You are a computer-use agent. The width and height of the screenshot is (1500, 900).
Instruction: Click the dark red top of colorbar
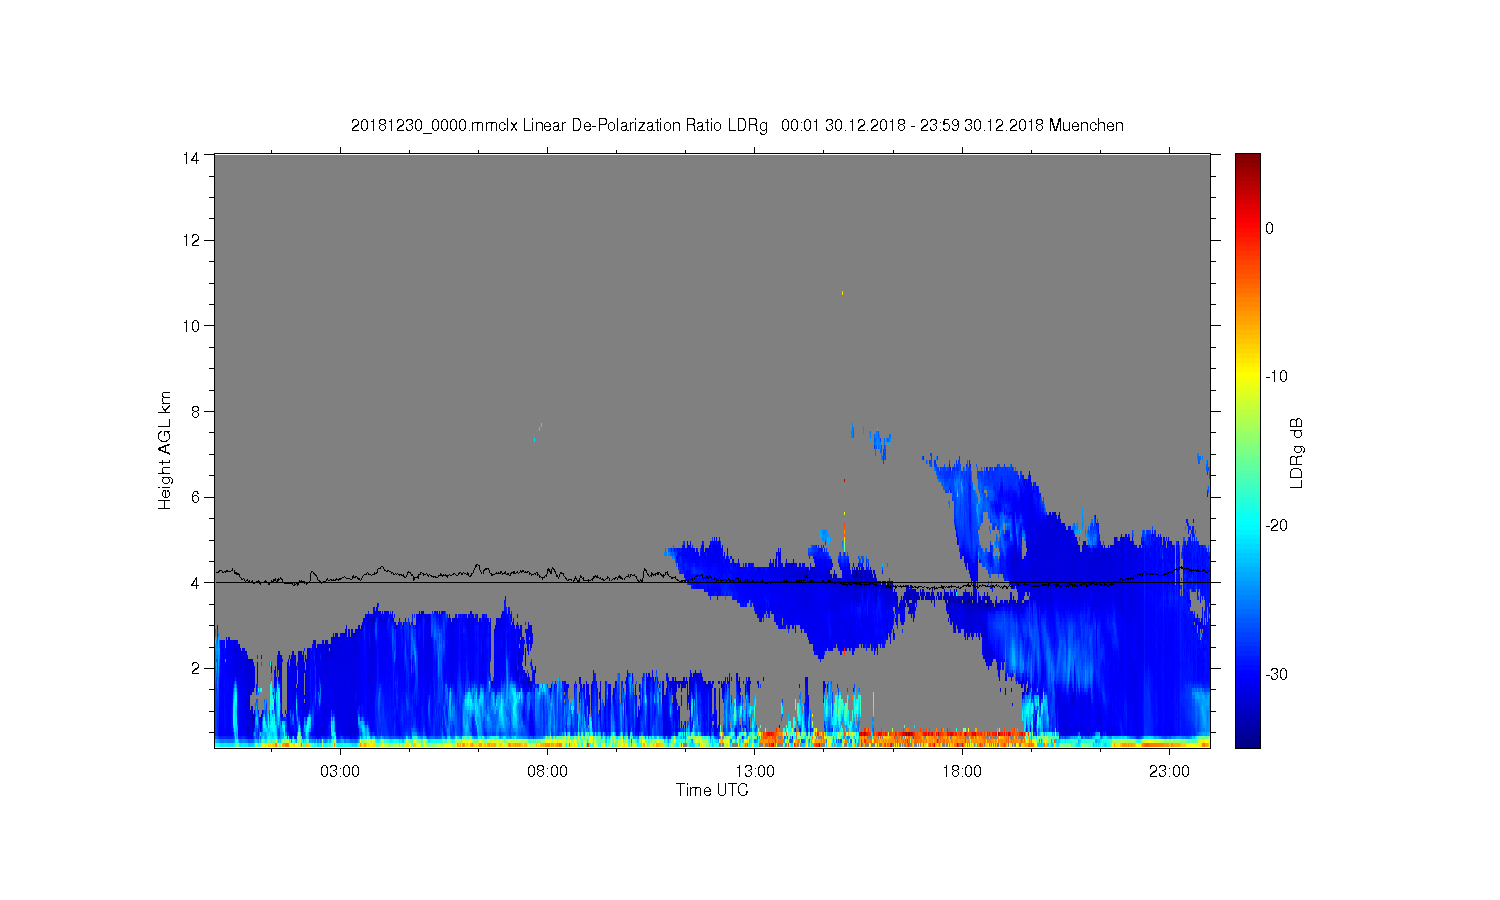coord(1247,162)
